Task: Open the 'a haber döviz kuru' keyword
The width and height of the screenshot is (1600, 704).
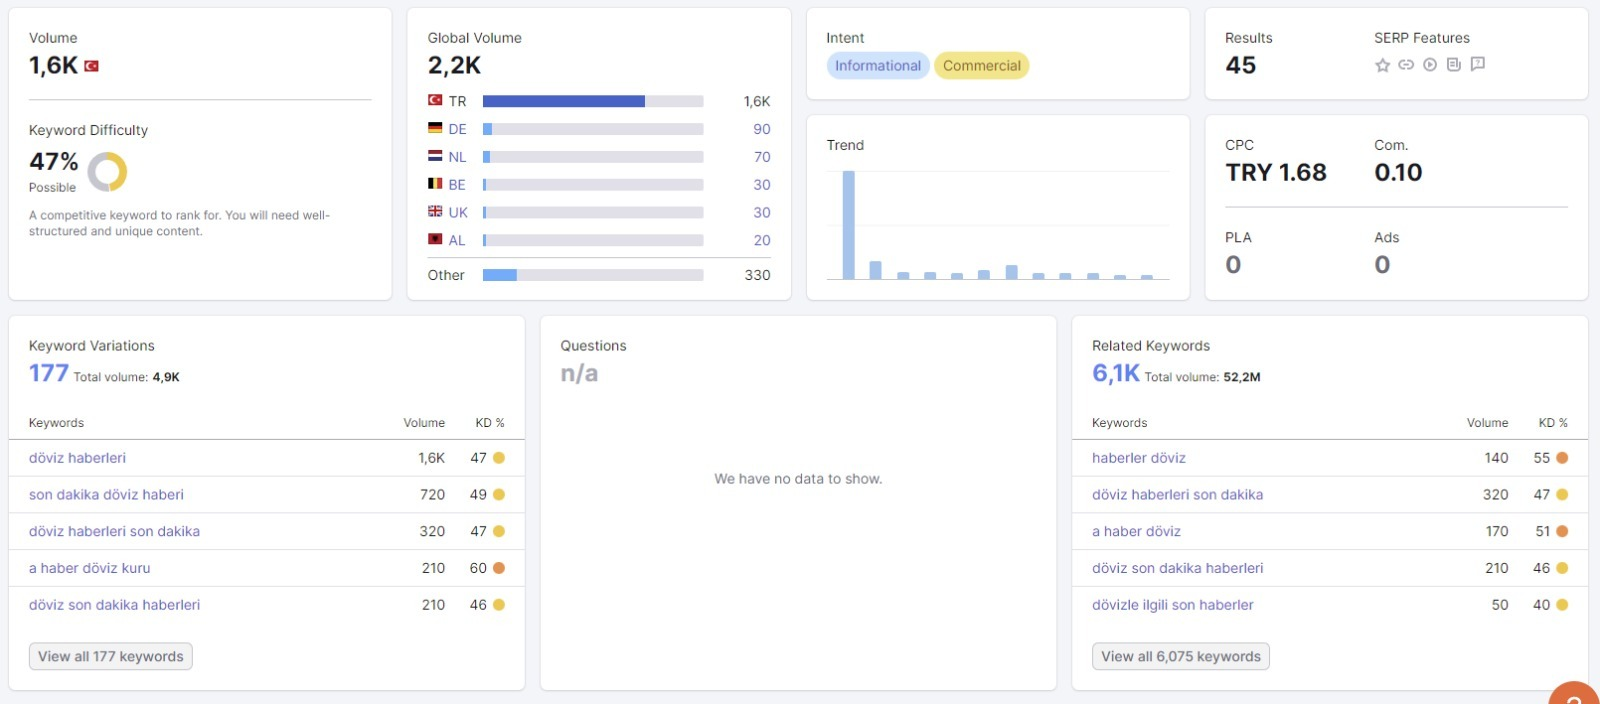Action: (90, 568)
